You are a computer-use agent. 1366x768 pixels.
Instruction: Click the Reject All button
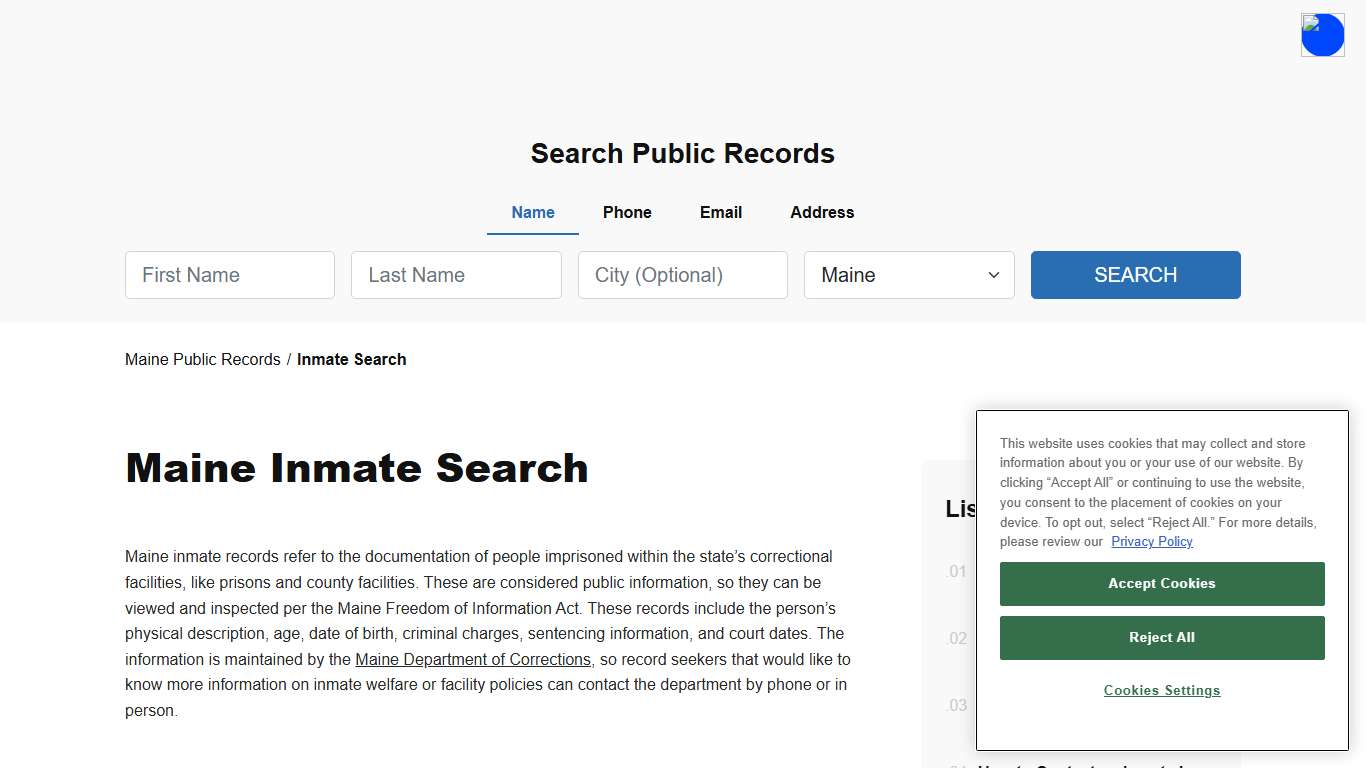[1161, 637]
